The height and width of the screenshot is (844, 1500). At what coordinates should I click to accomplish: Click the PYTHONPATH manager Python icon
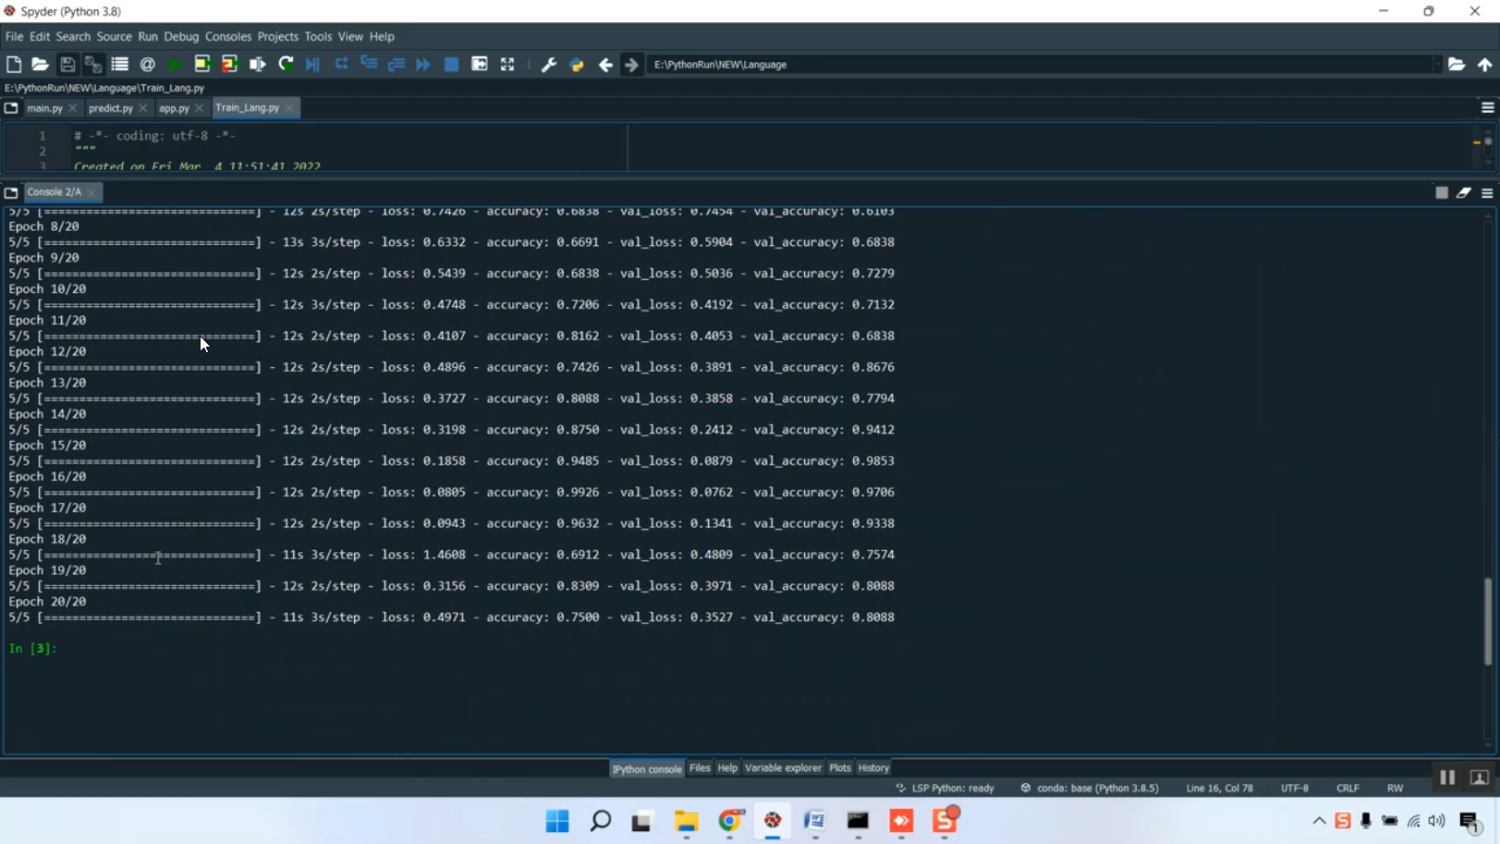pos(576,65)
